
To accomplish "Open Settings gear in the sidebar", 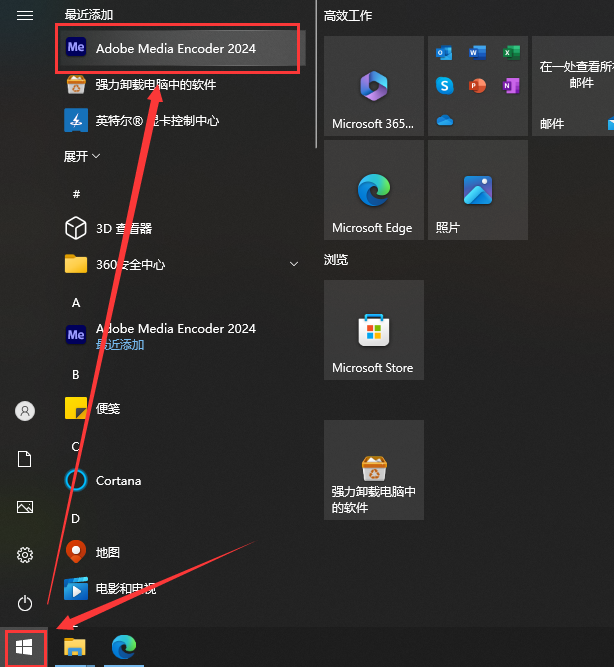I will (25, 555).
